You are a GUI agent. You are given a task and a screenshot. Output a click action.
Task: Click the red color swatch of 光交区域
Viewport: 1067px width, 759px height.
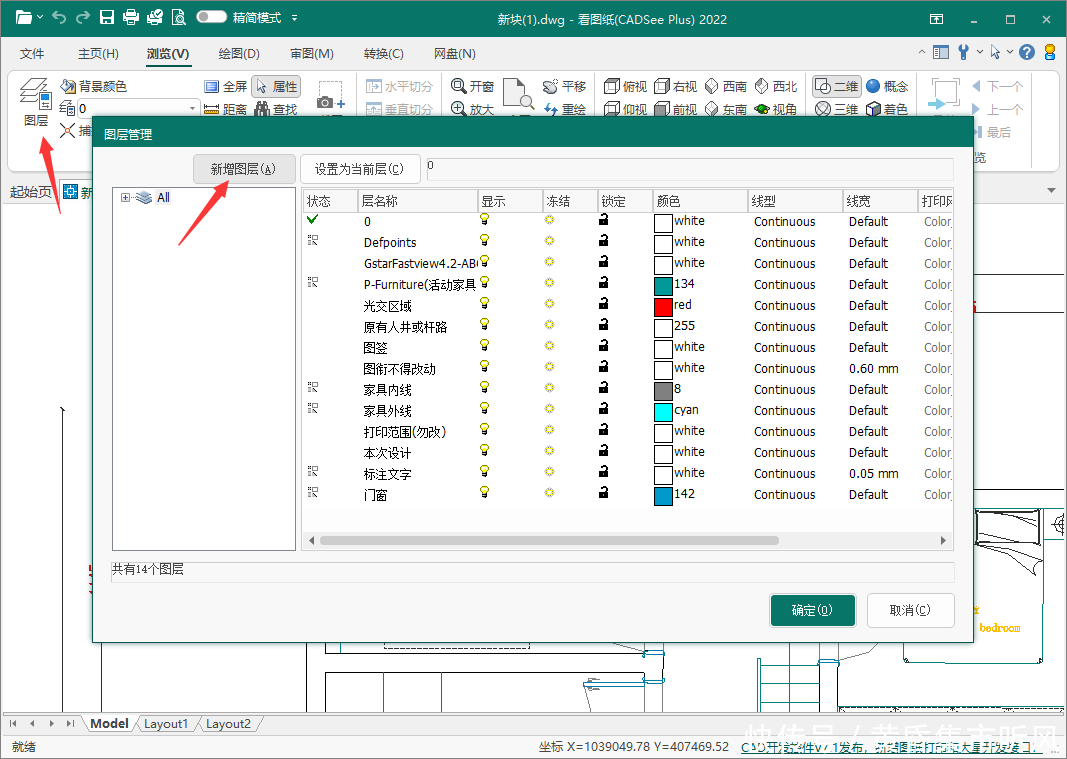pos(663,306)
